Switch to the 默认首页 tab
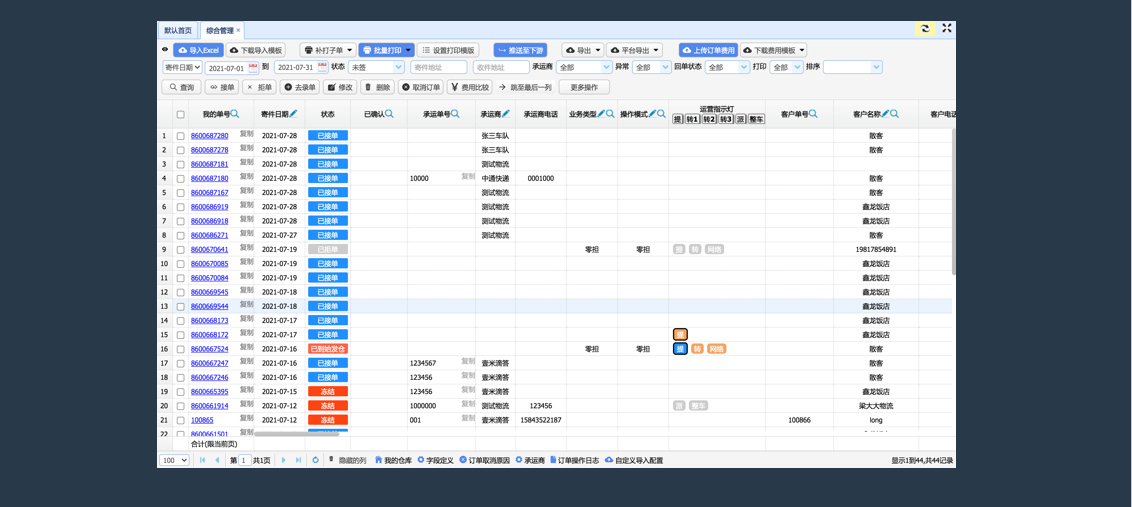The width and height of the screenshot is (1132, 507). 178,30
